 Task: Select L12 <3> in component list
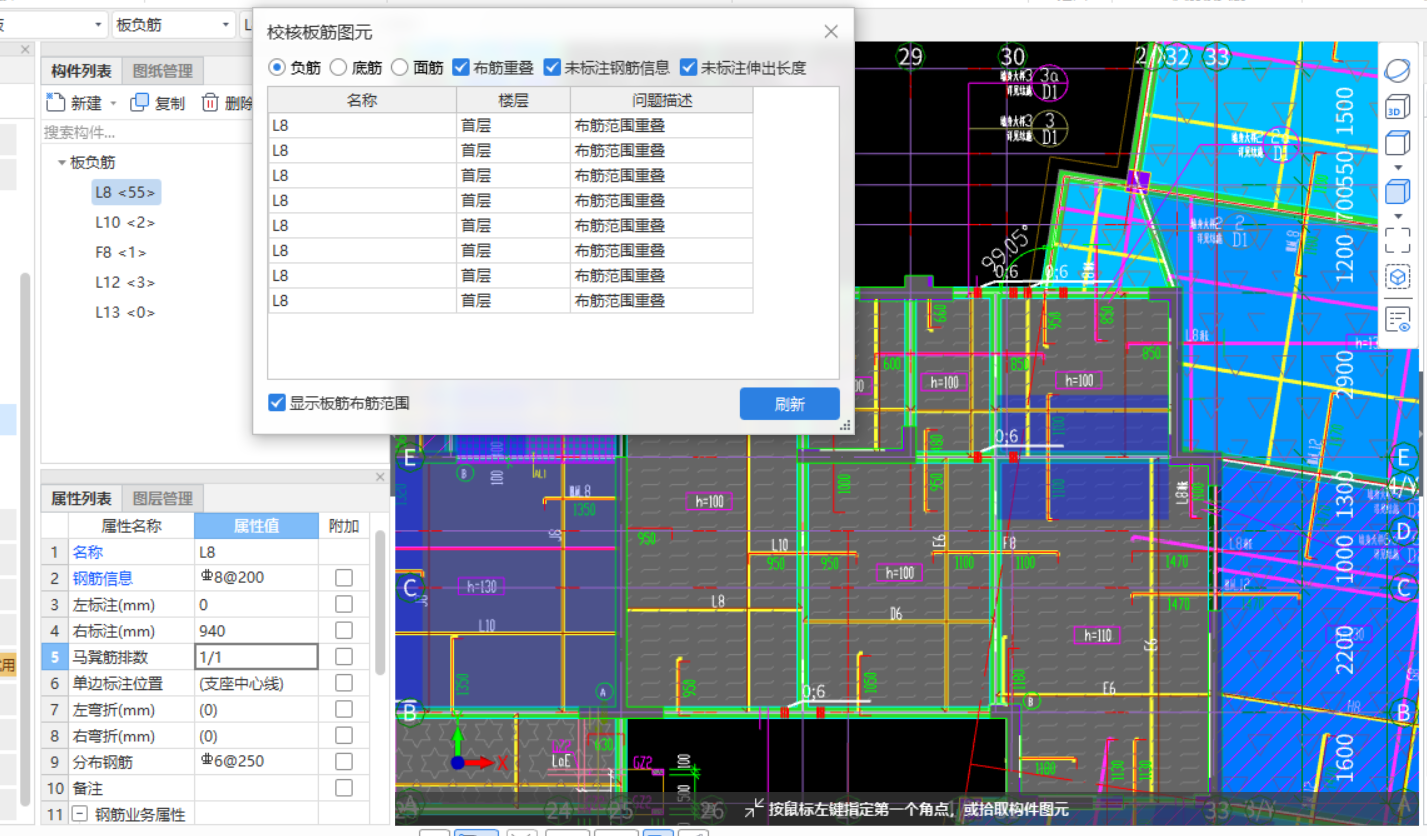point(125,282)
